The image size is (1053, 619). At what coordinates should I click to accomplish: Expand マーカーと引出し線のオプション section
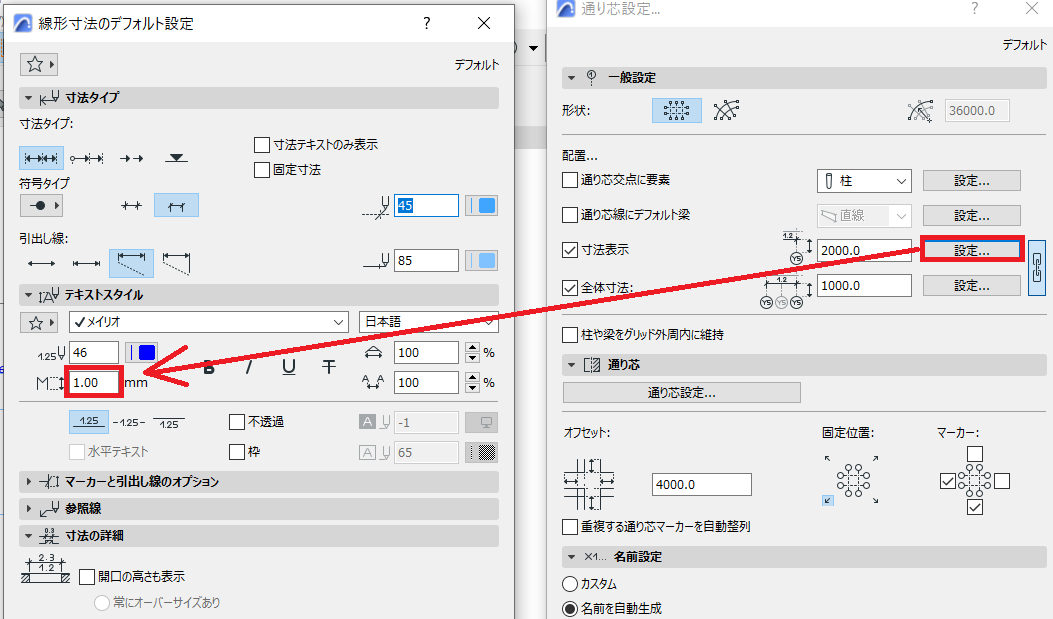coord(28,481)
